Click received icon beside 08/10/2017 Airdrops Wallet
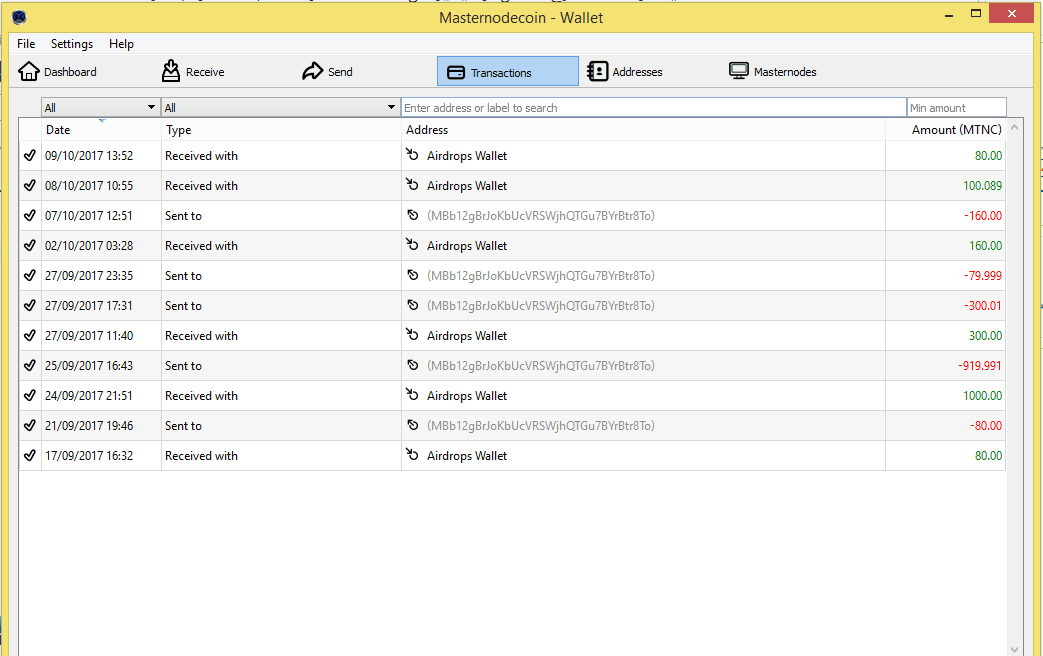 coord(412,185)
